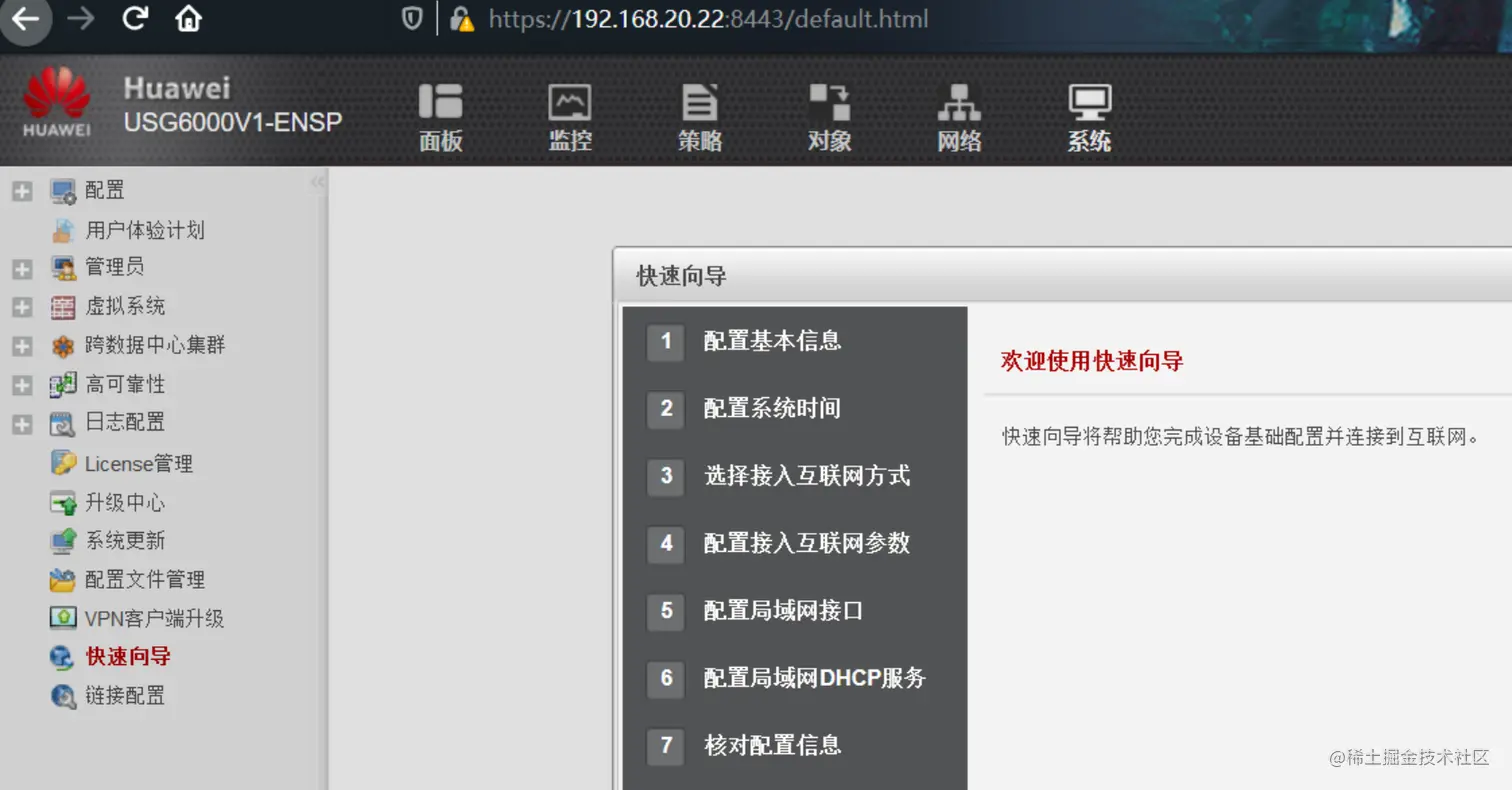Image resolution: width=1512 pixels, height=790 pixels.
Task: Open the 网络 network icon
Action: [959, 101]
